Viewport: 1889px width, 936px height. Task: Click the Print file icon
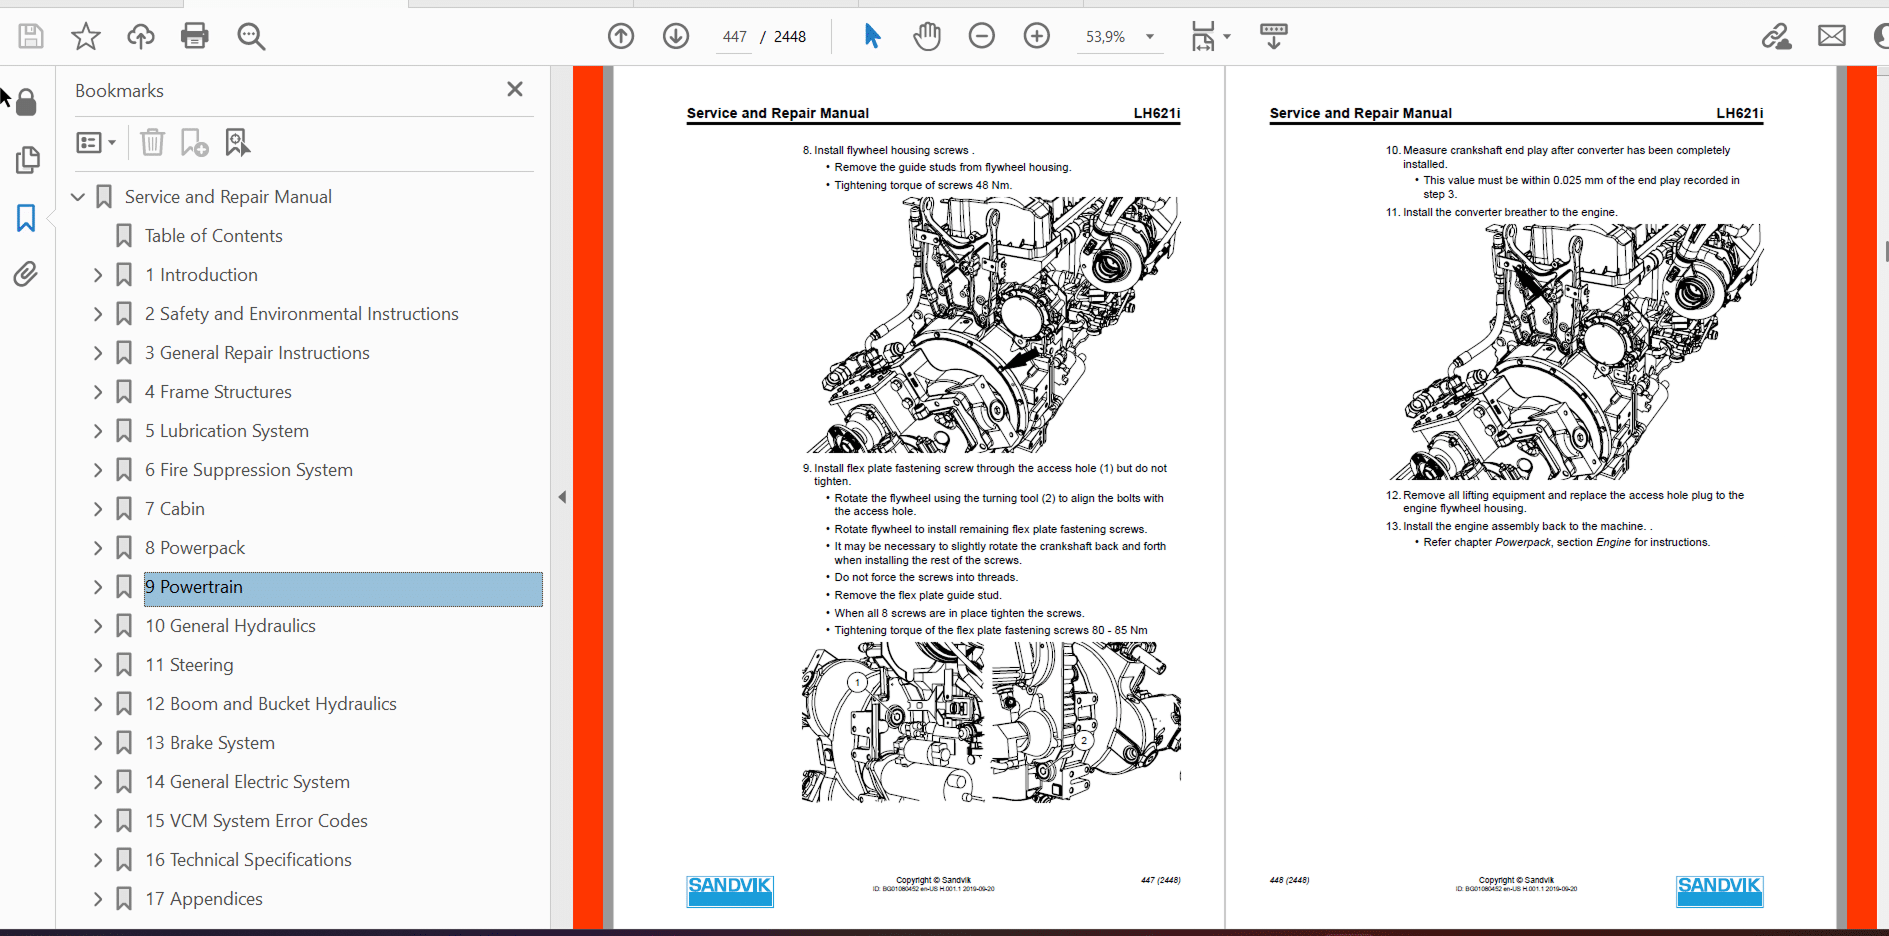tap(194, 37)
